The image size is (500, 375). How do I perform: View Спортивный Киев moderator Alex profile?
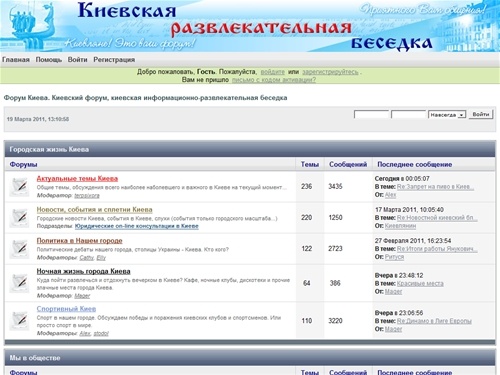pyautogui.click(x=85, y=333)
